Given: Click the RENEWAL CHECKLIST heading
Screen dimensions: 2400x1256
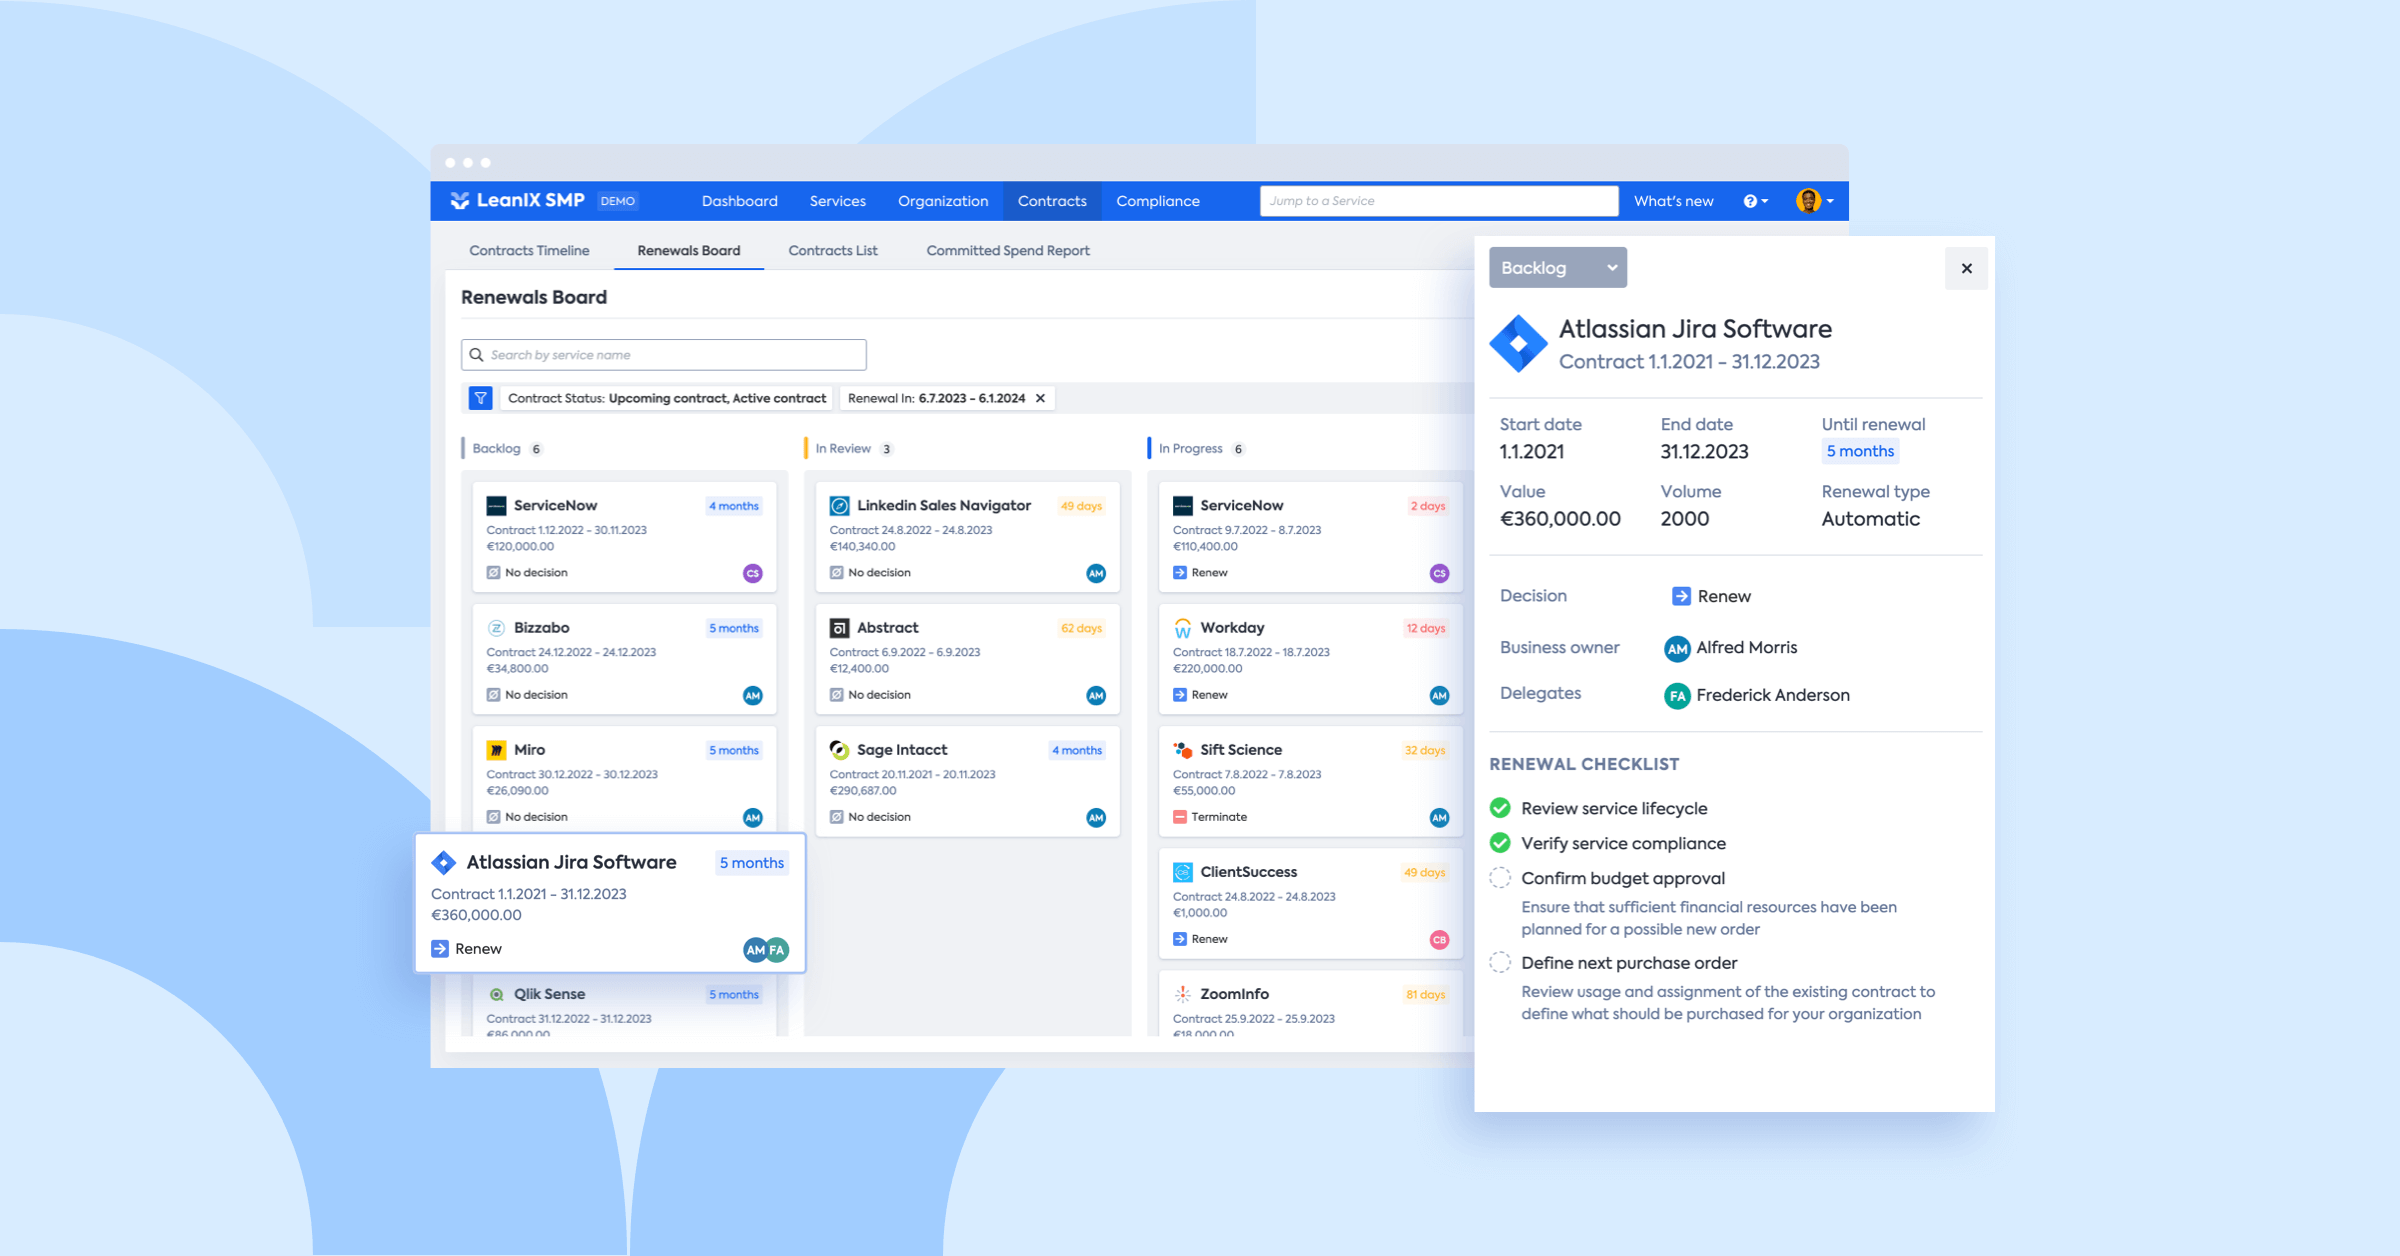Looking at the screenshot, I should 1584,764.
